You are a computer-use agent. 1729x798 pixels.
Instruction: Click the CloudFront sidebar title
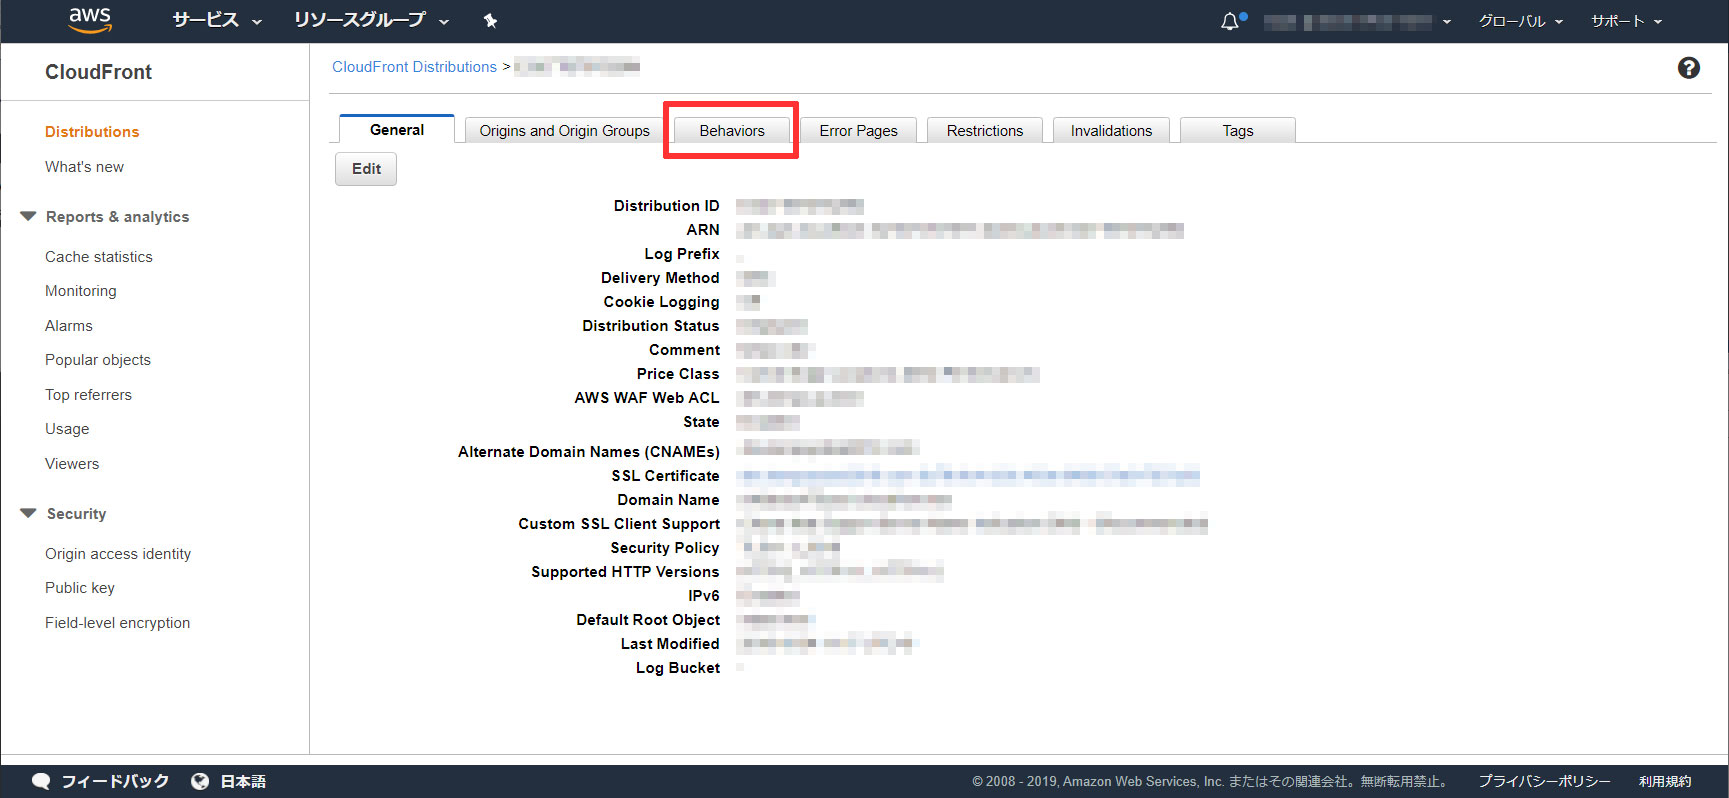coord(98,72)
